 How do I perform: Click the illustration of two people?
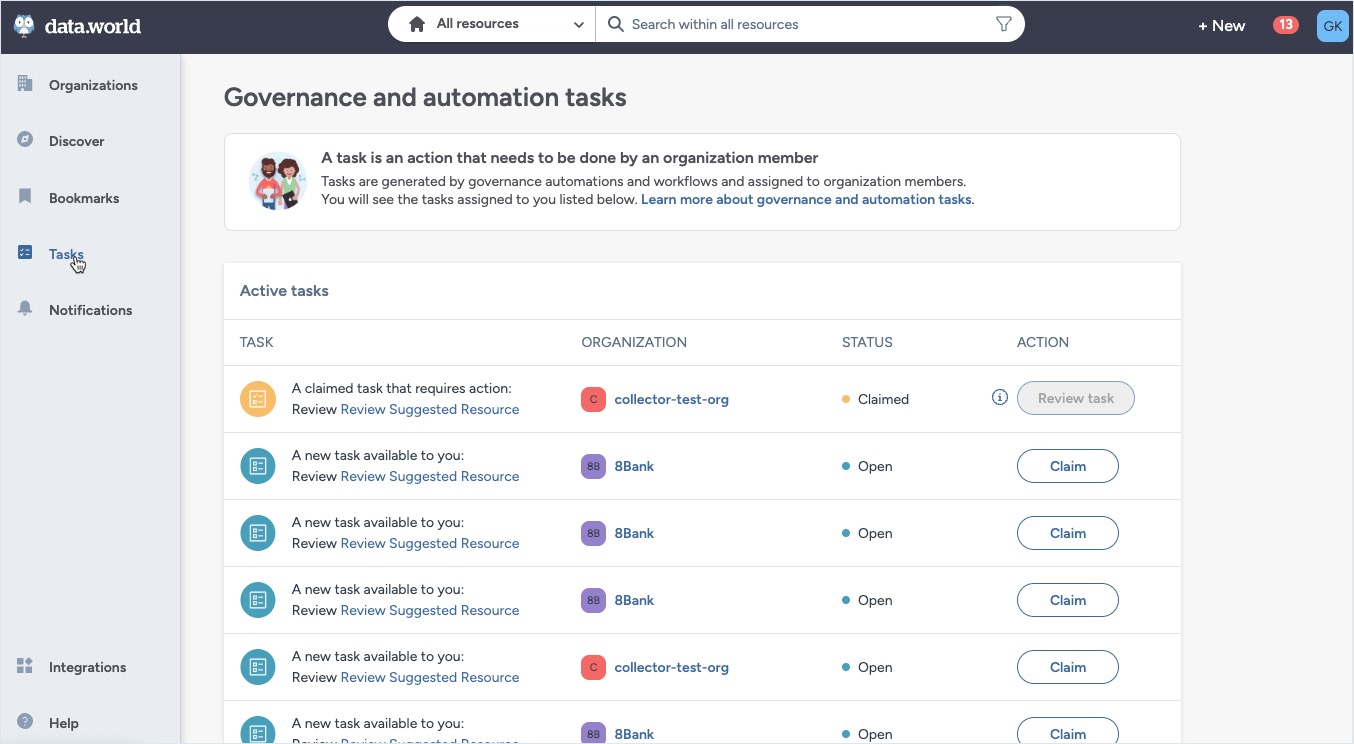pos(277,181)
